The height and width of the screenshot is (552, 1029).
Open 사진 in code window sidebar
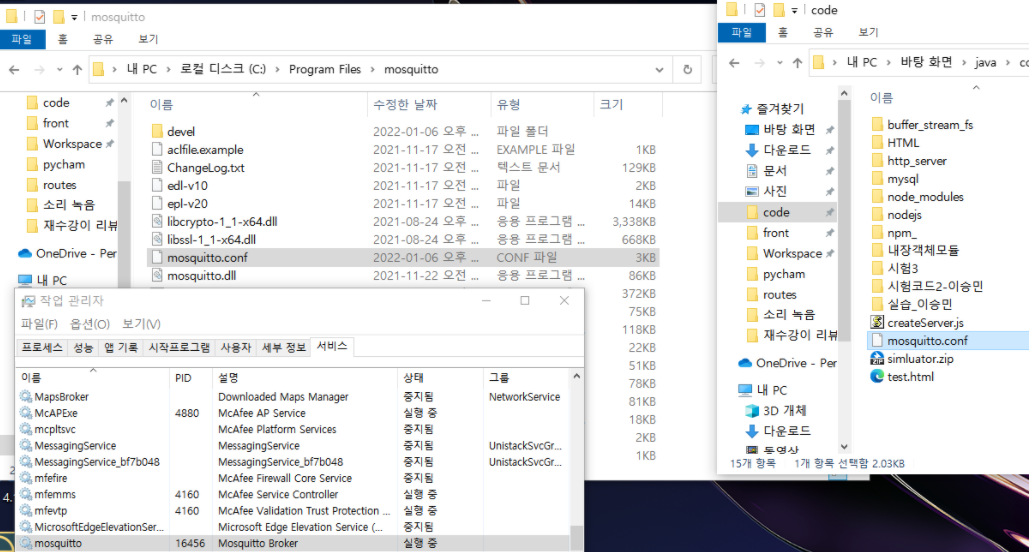click(x=775, y=191)
